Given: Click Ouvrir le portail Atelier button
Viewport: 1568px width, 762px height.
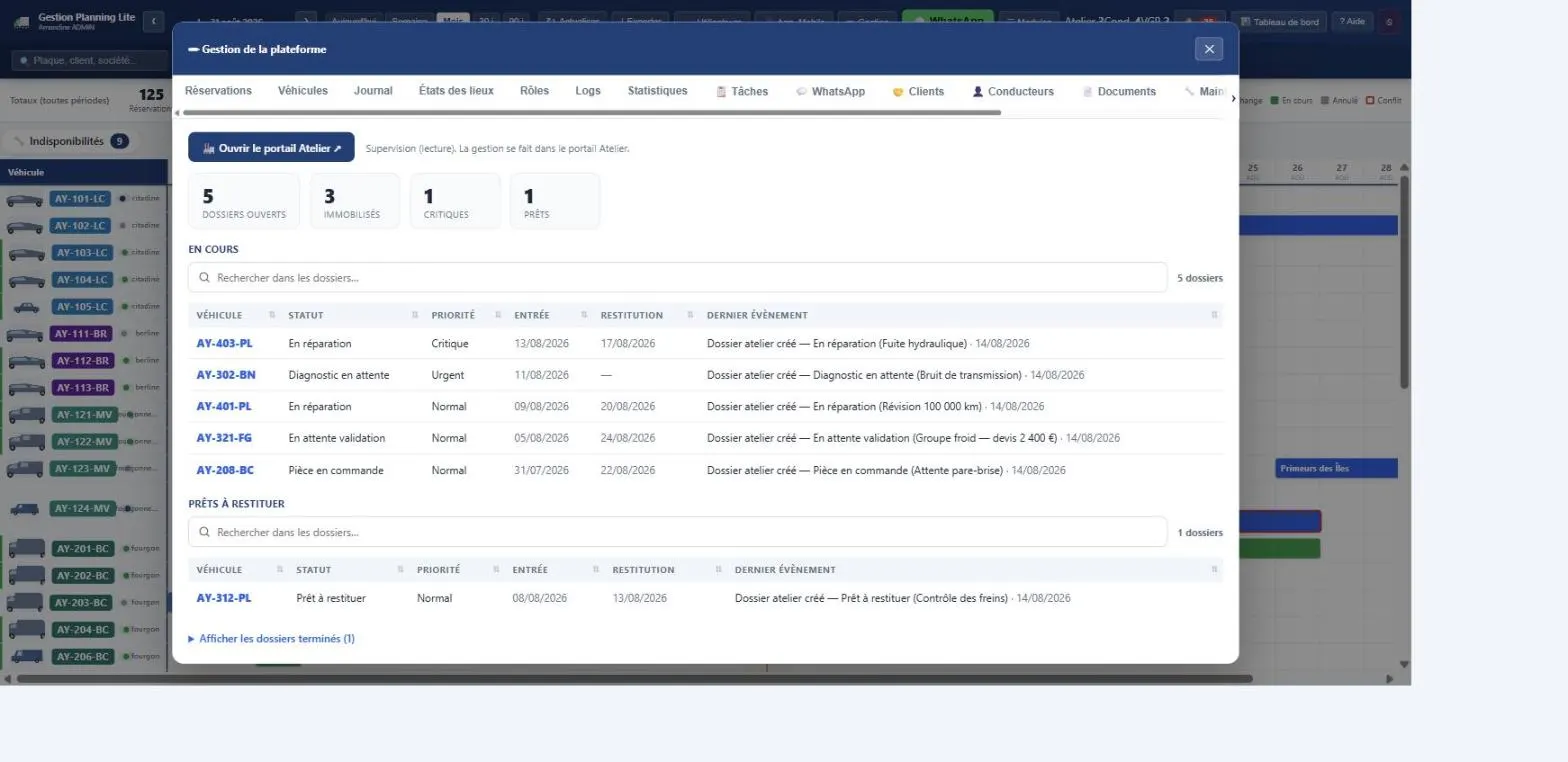Looking at the screenshot, I should click(x=271, y=147).
